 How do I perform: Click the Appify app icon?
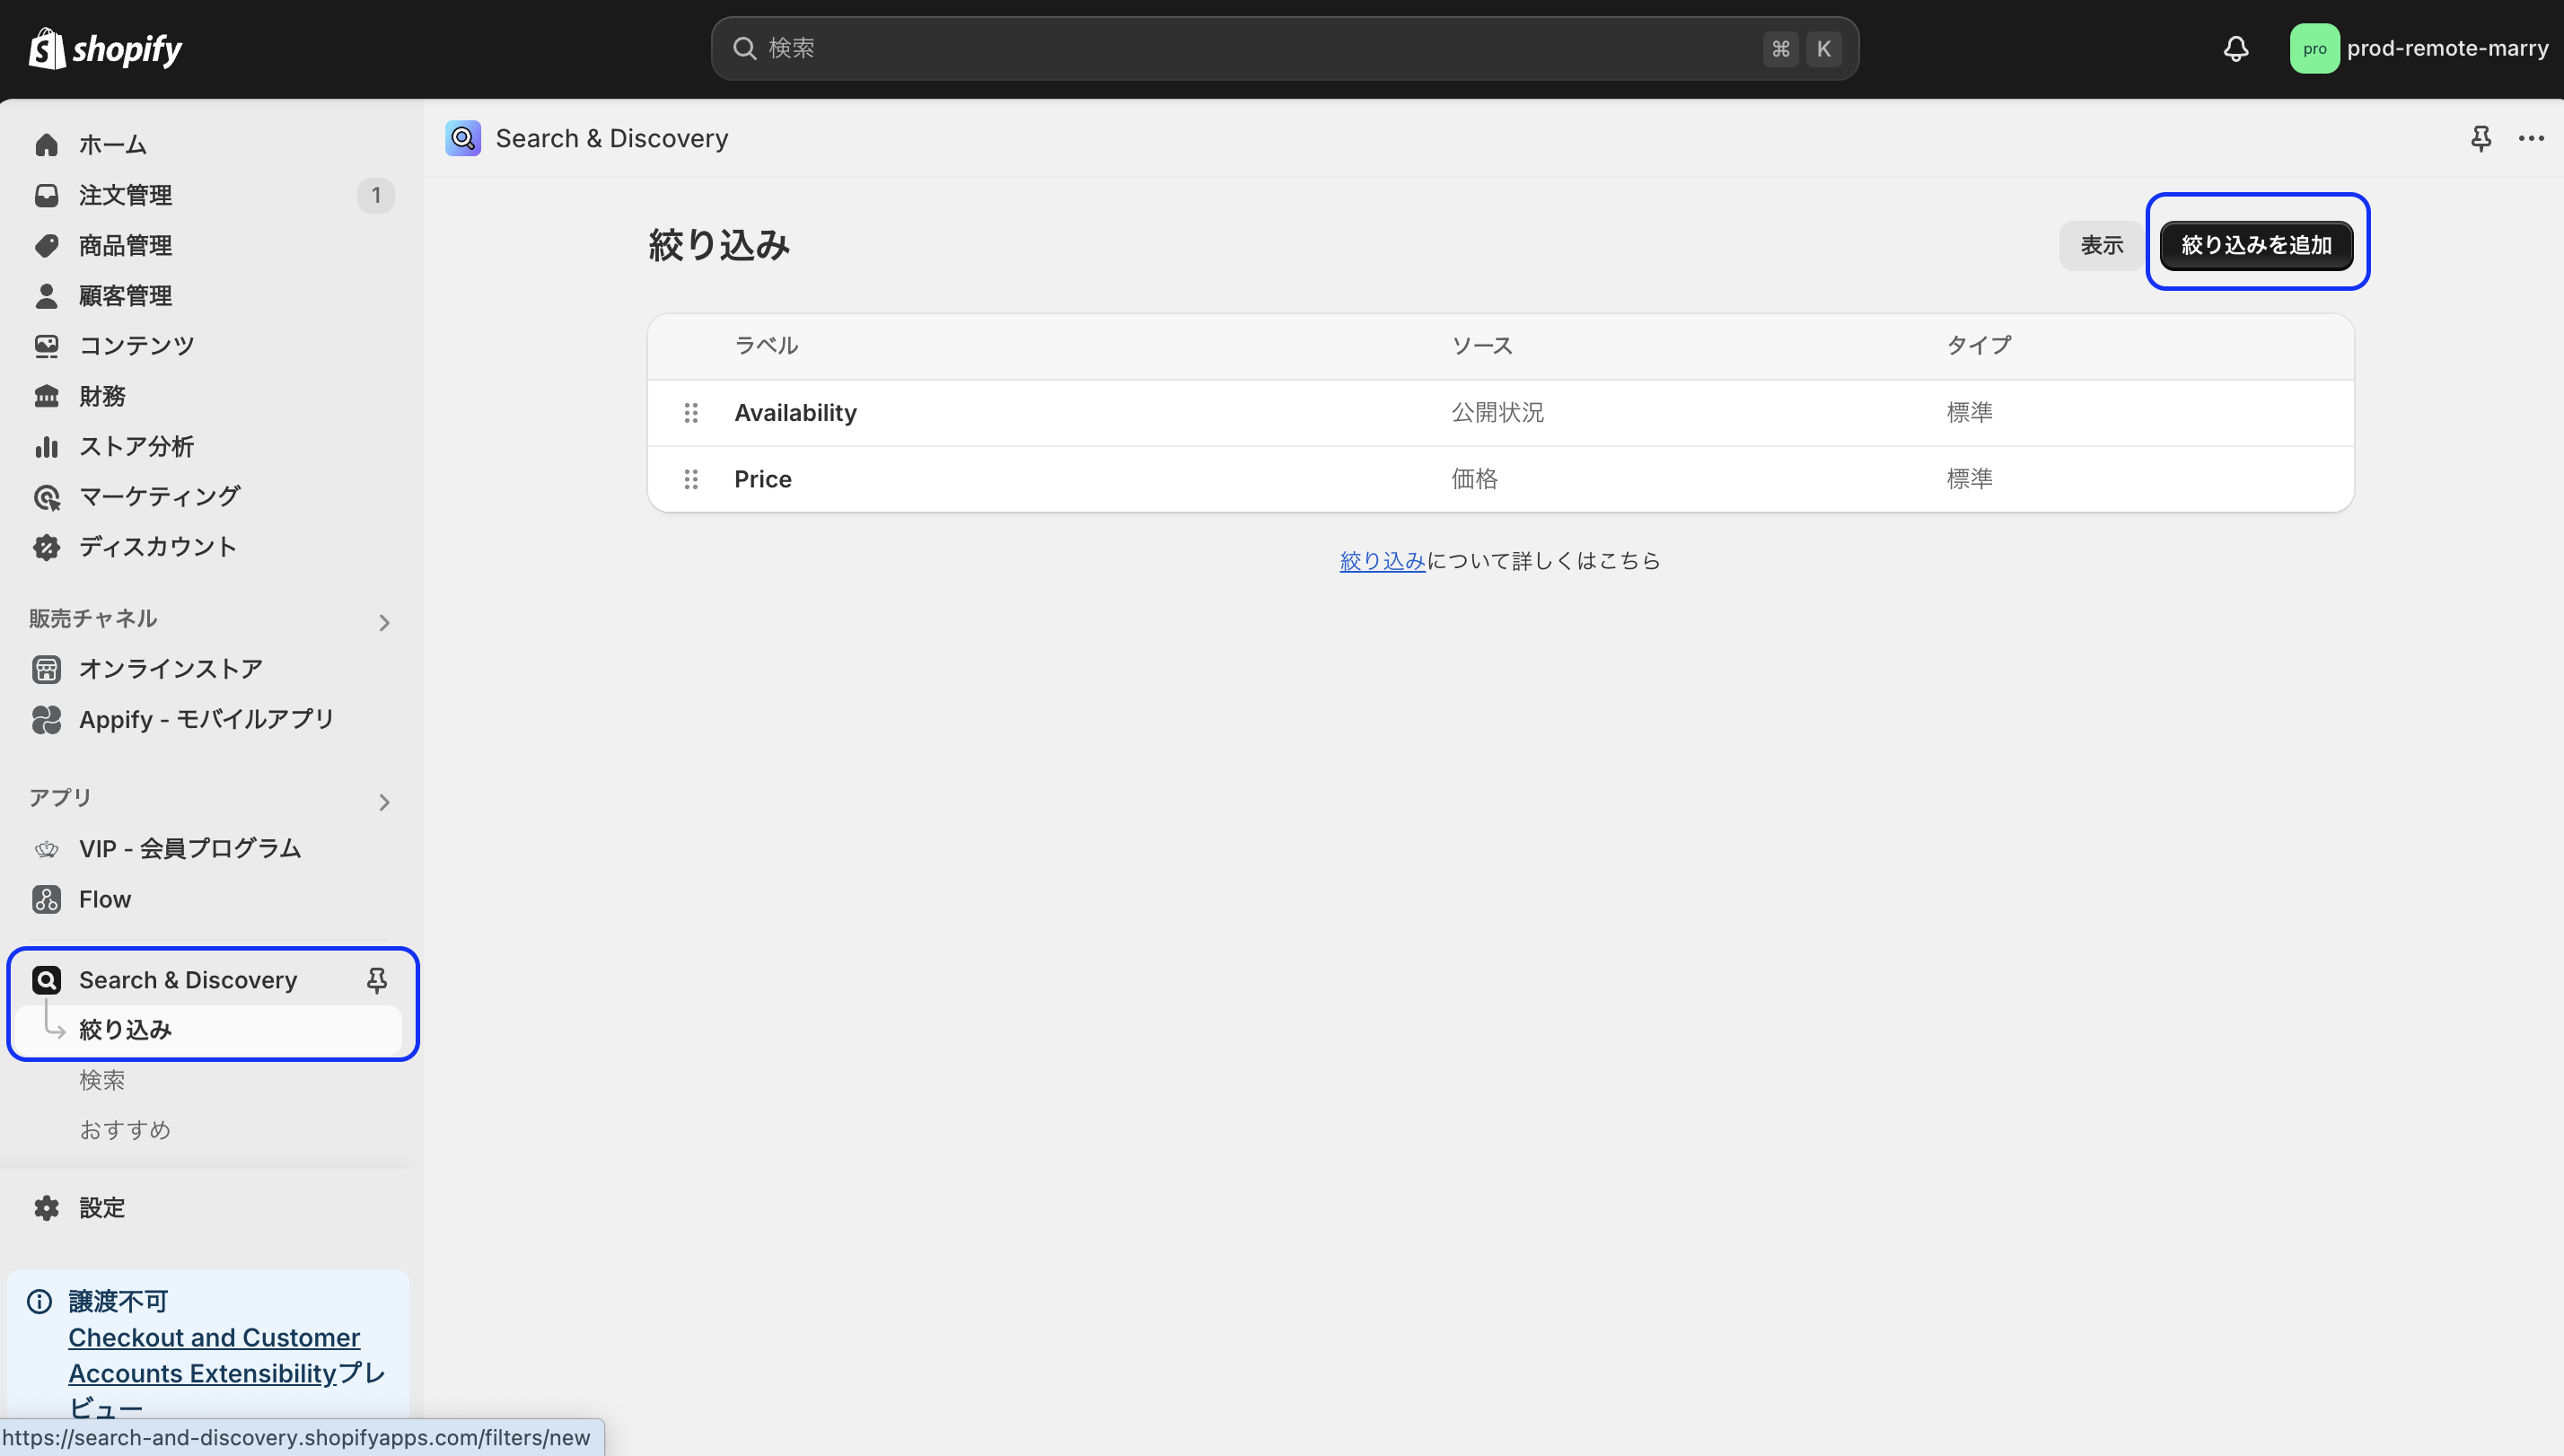coord(46,719)
